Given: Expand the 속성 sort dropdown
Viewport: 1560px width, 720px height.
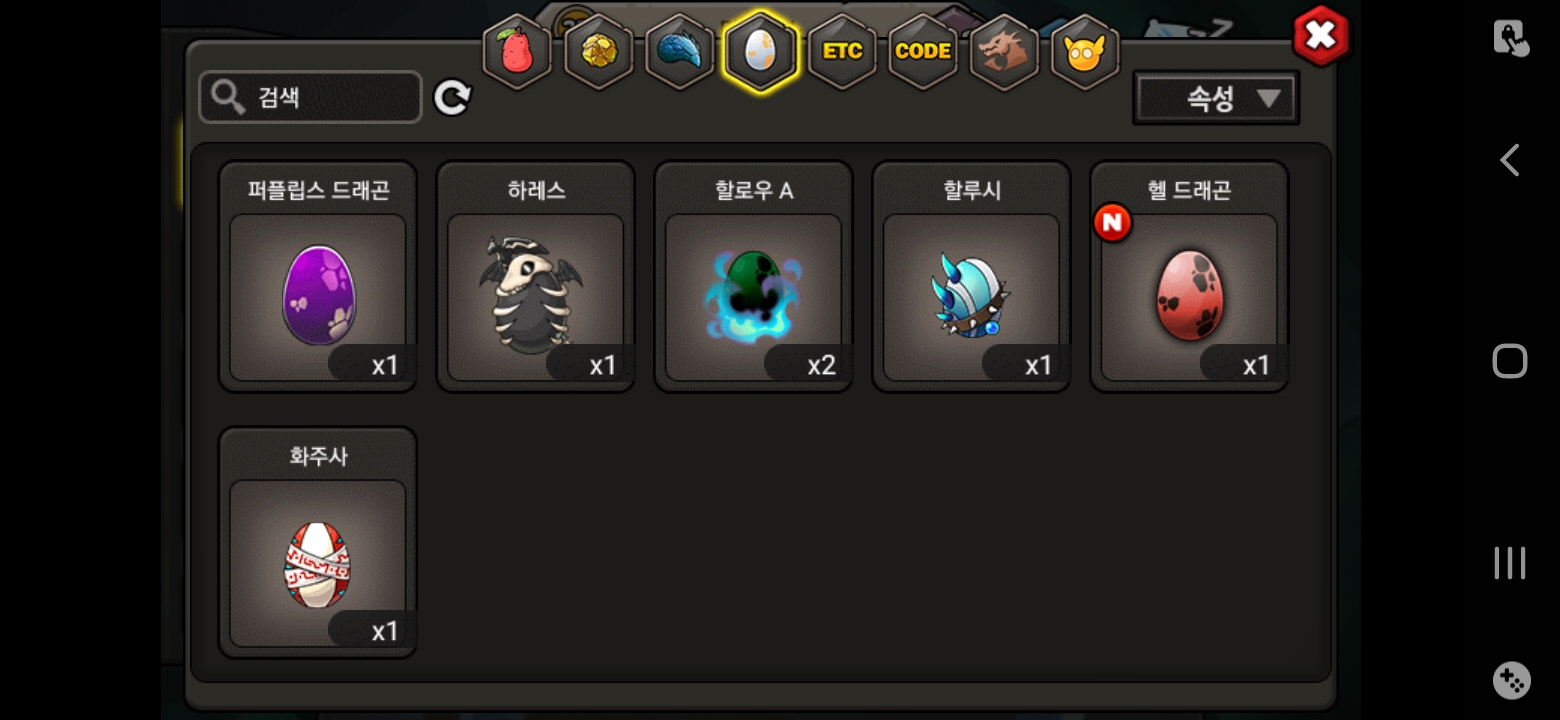Looking at the screenshot, I should point(1216,98).
